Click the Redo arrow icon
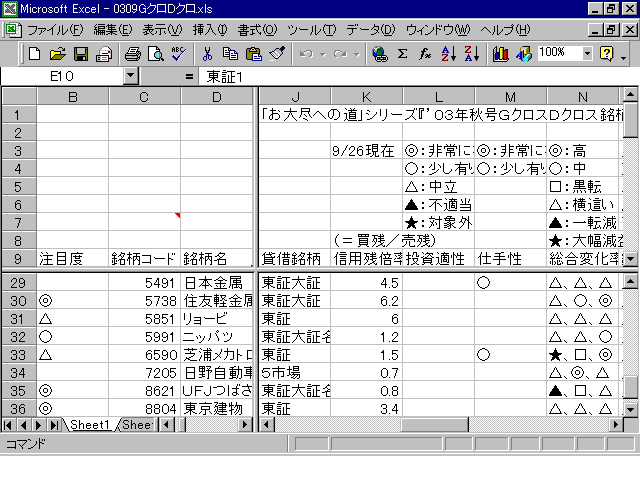Screen dimensions: 640x480 [x=340, y=54]
